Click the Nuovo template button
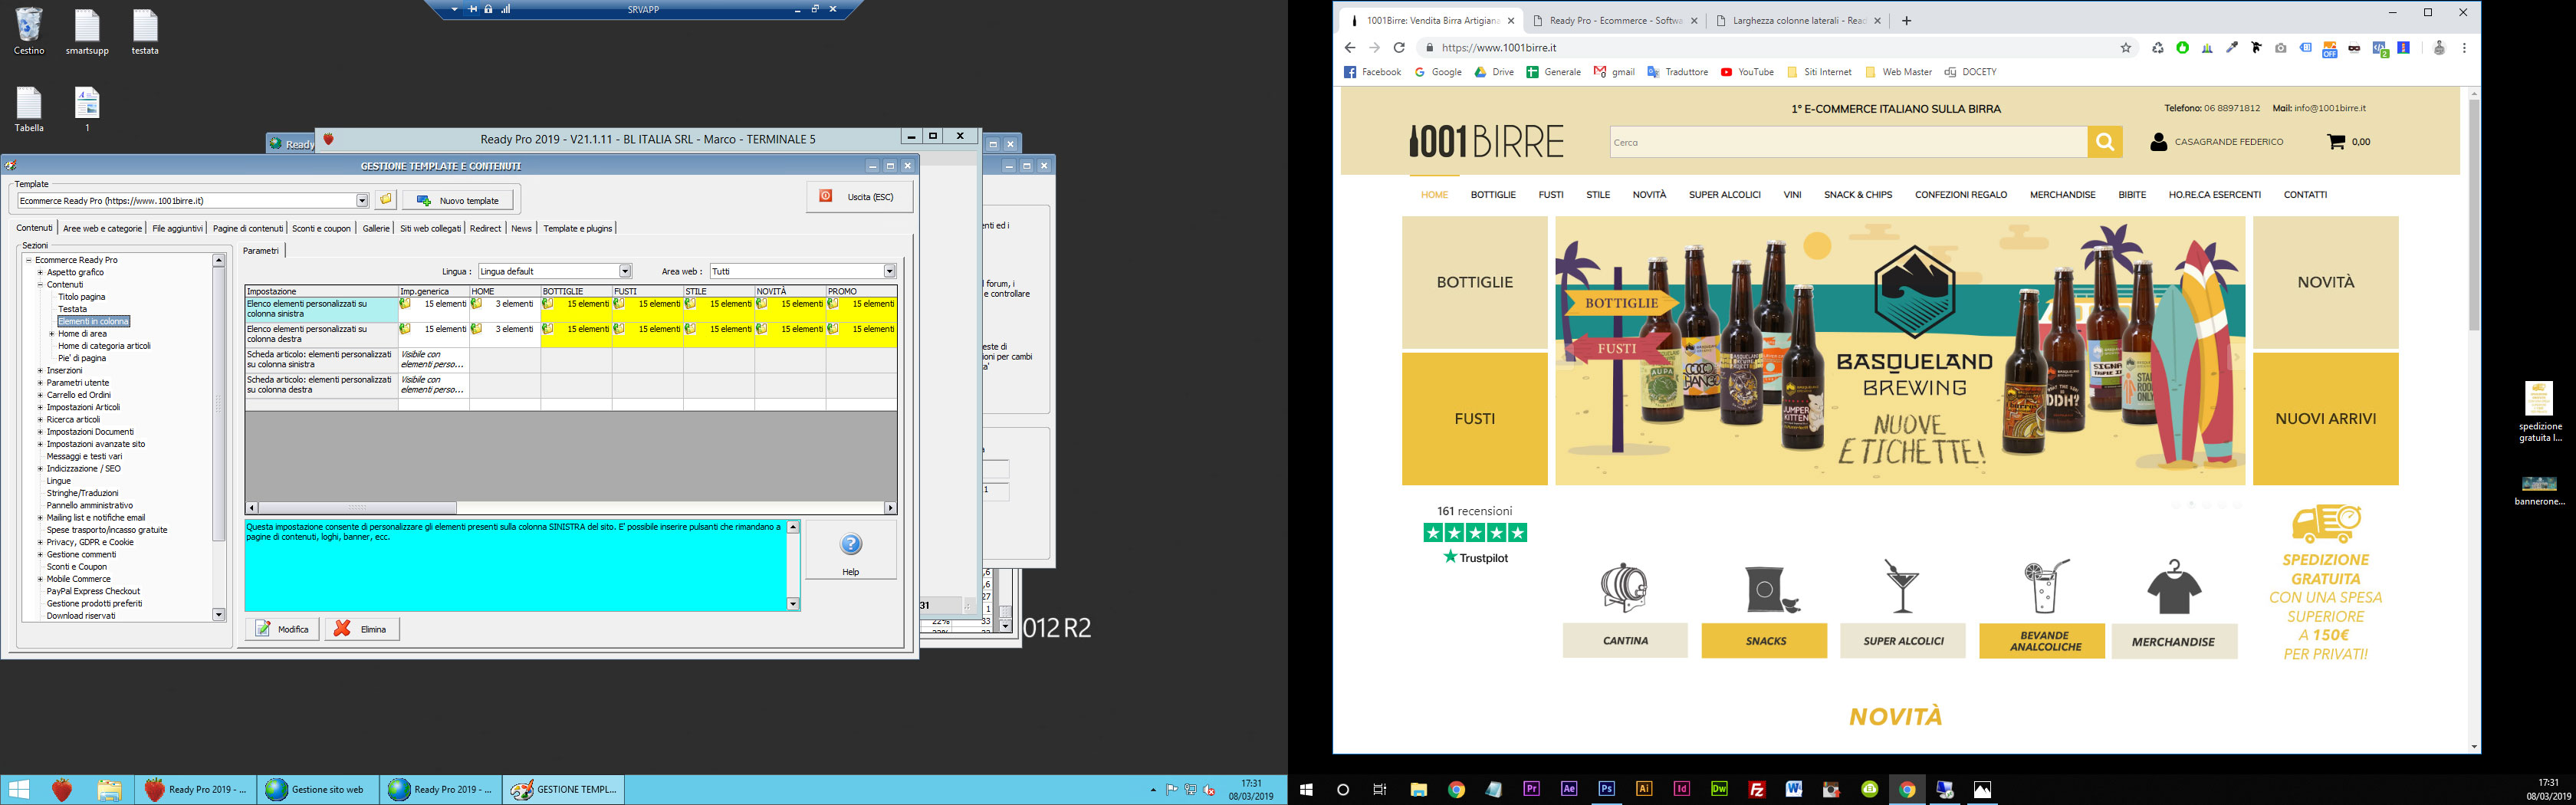 click(458, 200)
